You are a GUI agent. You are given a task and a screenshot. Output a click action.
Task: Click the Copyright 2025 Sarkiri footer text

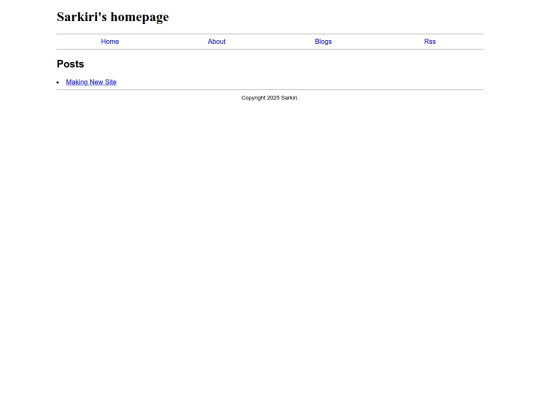coord(270,98)
